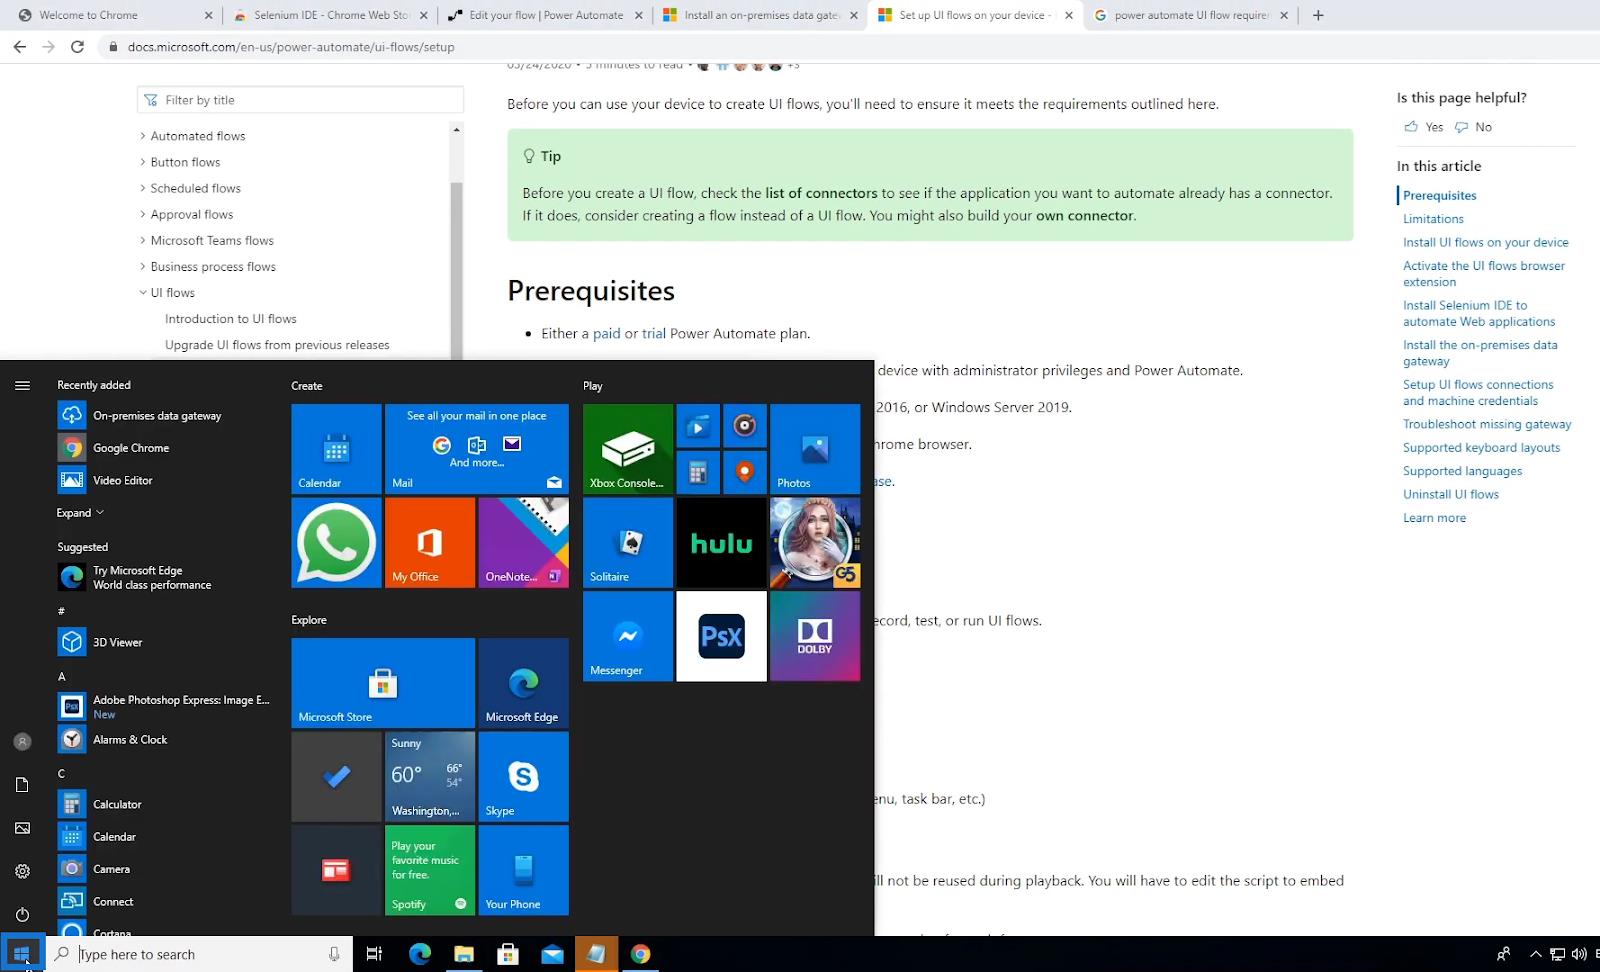
Task: Open Xbox Console Companion tile
Action: tap(628, 448)
